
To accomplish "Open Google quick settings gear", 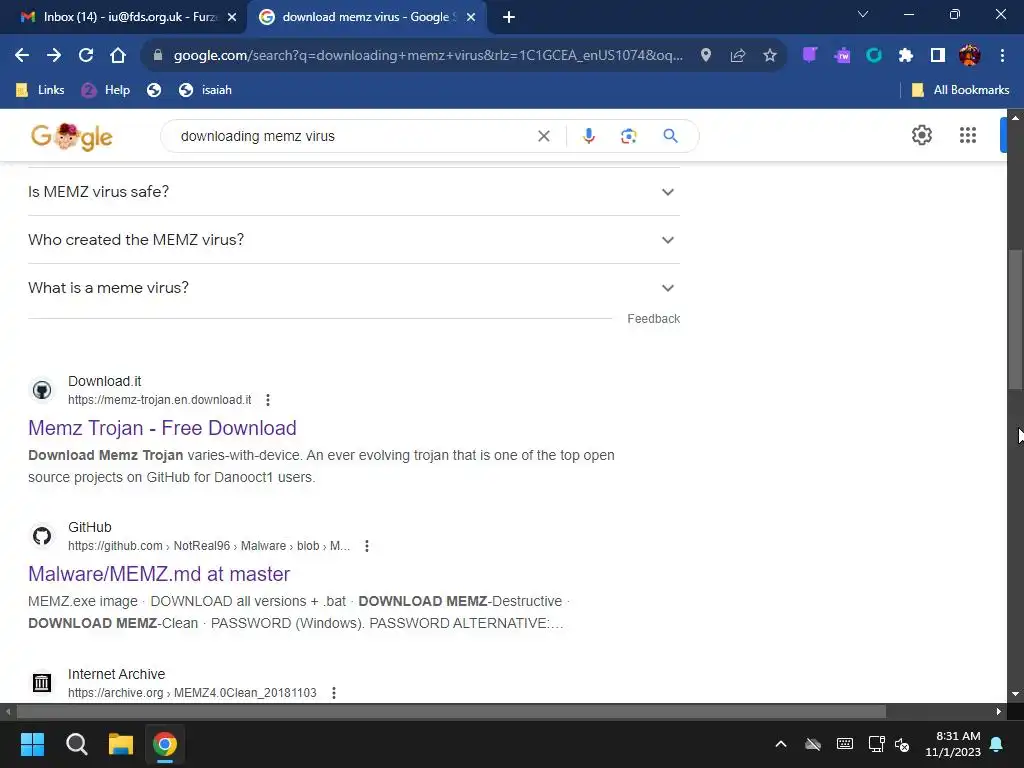I will [x=921, y=135].
